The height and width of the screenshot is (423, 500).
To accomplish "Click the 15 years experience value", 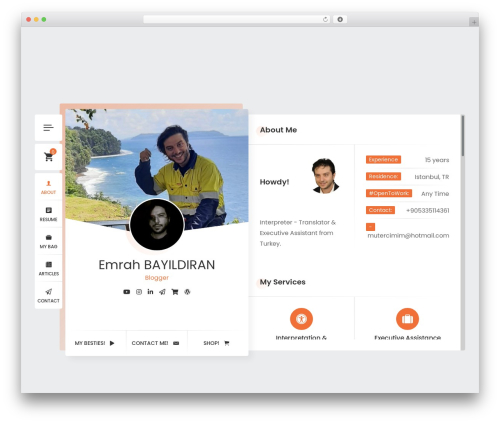I will pos(437,160).
